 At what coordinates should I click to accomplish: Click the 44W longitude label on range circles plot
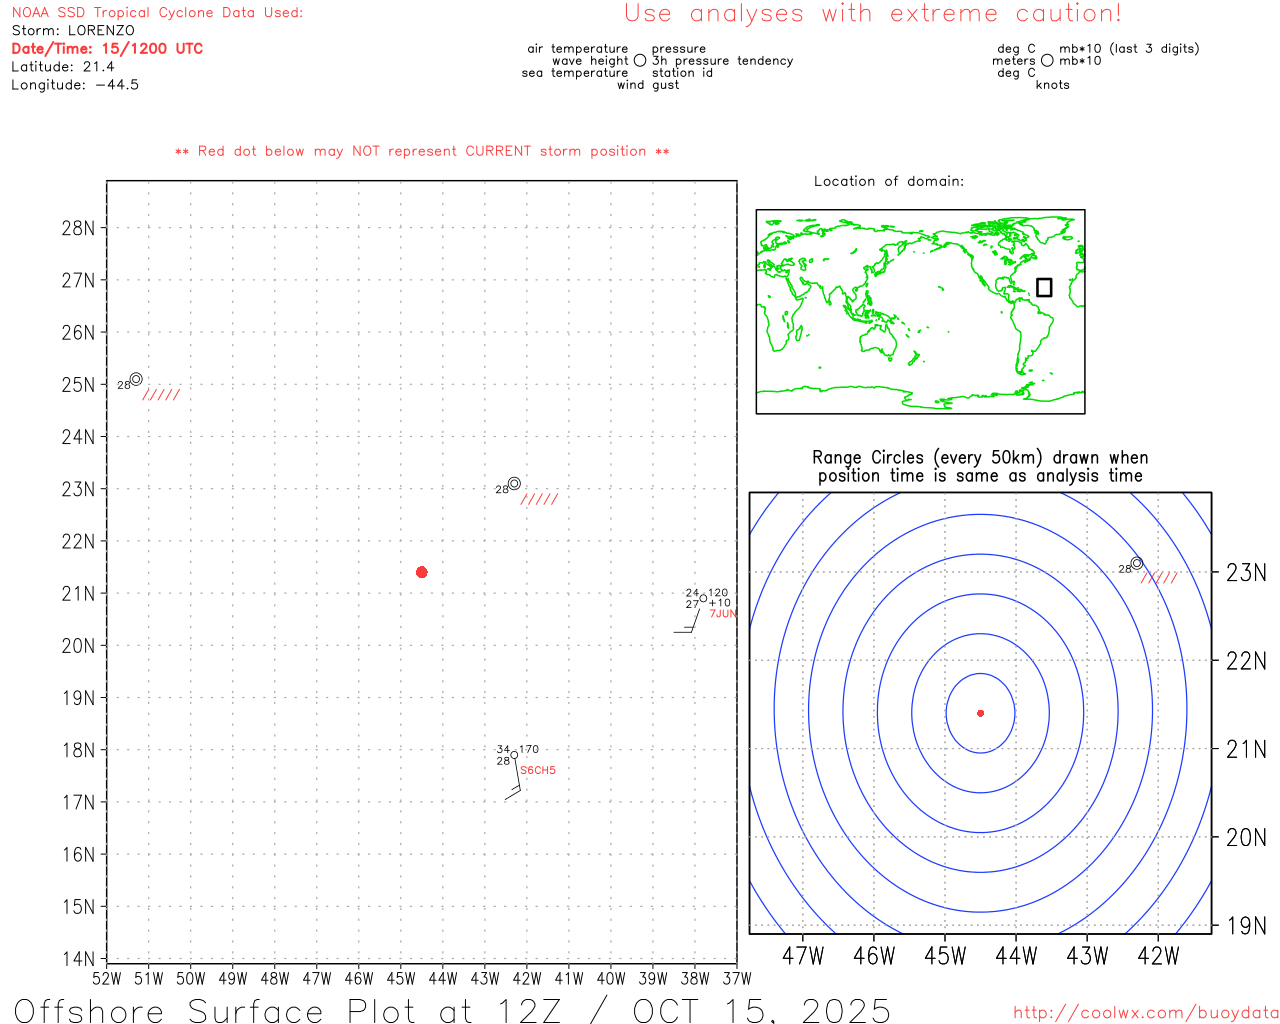point(1016,956)
